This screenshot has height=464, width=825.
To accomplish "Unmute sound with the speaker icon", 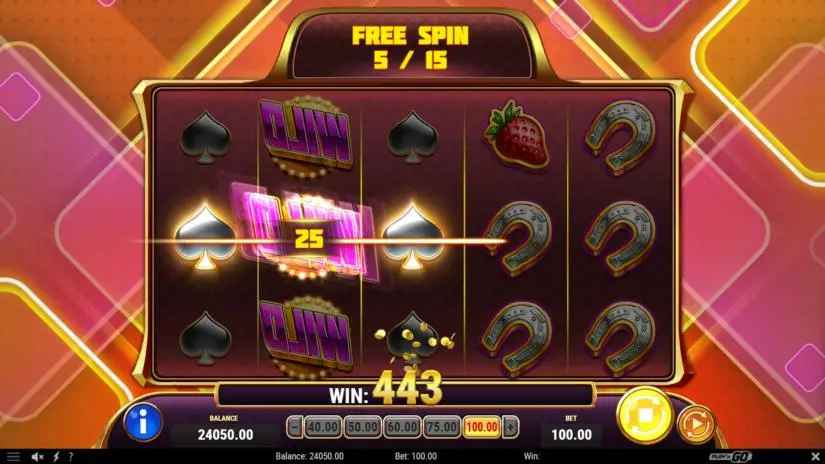I will 37,457.
